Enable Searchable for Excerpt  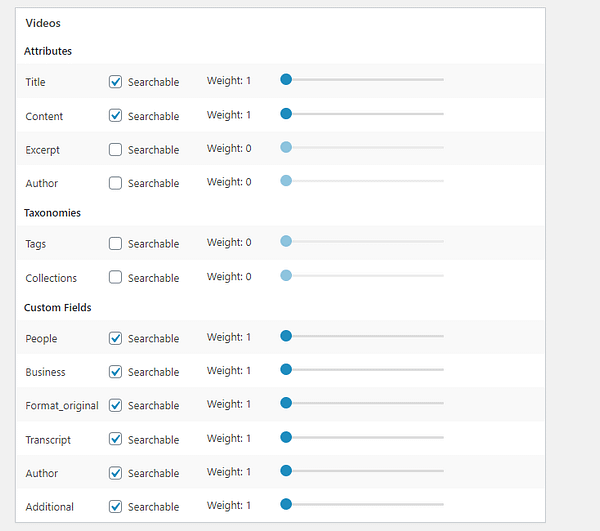[115, 150]
